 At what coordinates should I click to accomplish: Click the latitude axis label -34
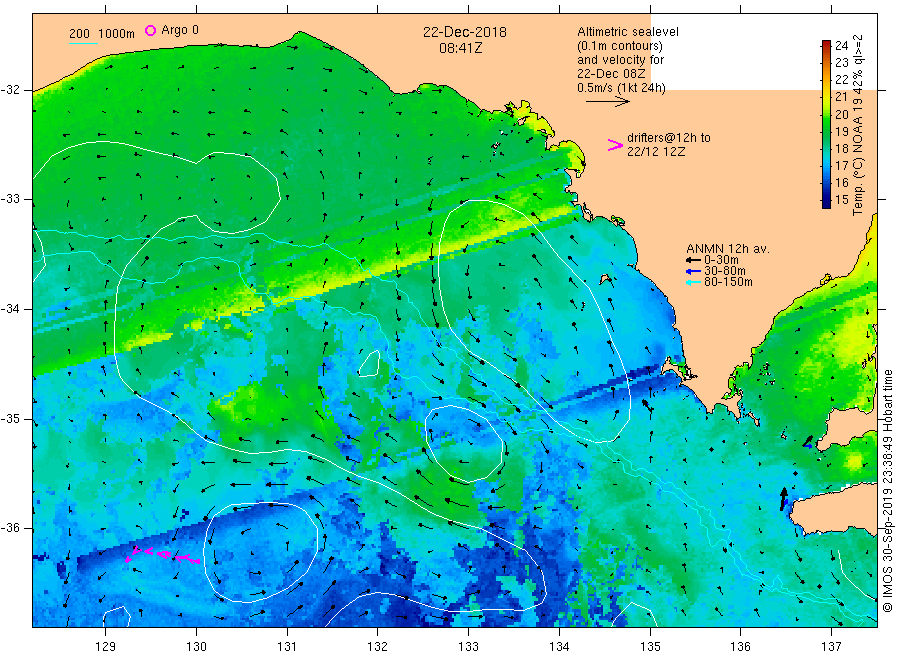pos(10,309)
